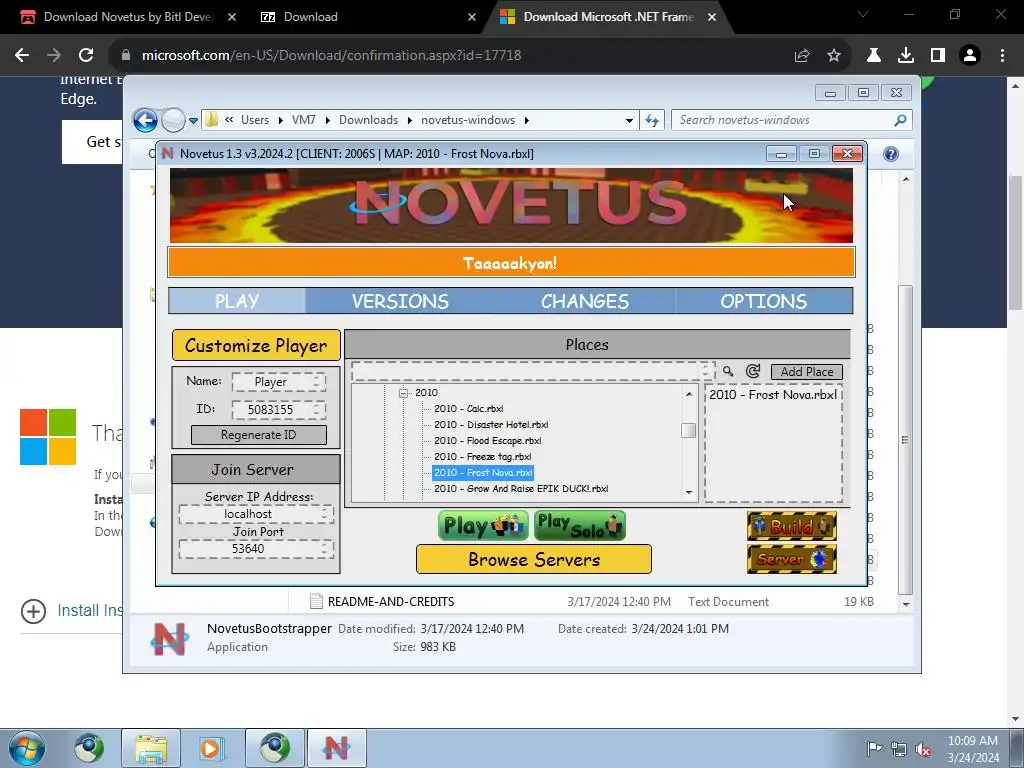The width and height of the screenshot is (1024, 768).
Task: Click the player ID input field
Action: [x=279, y=409]
